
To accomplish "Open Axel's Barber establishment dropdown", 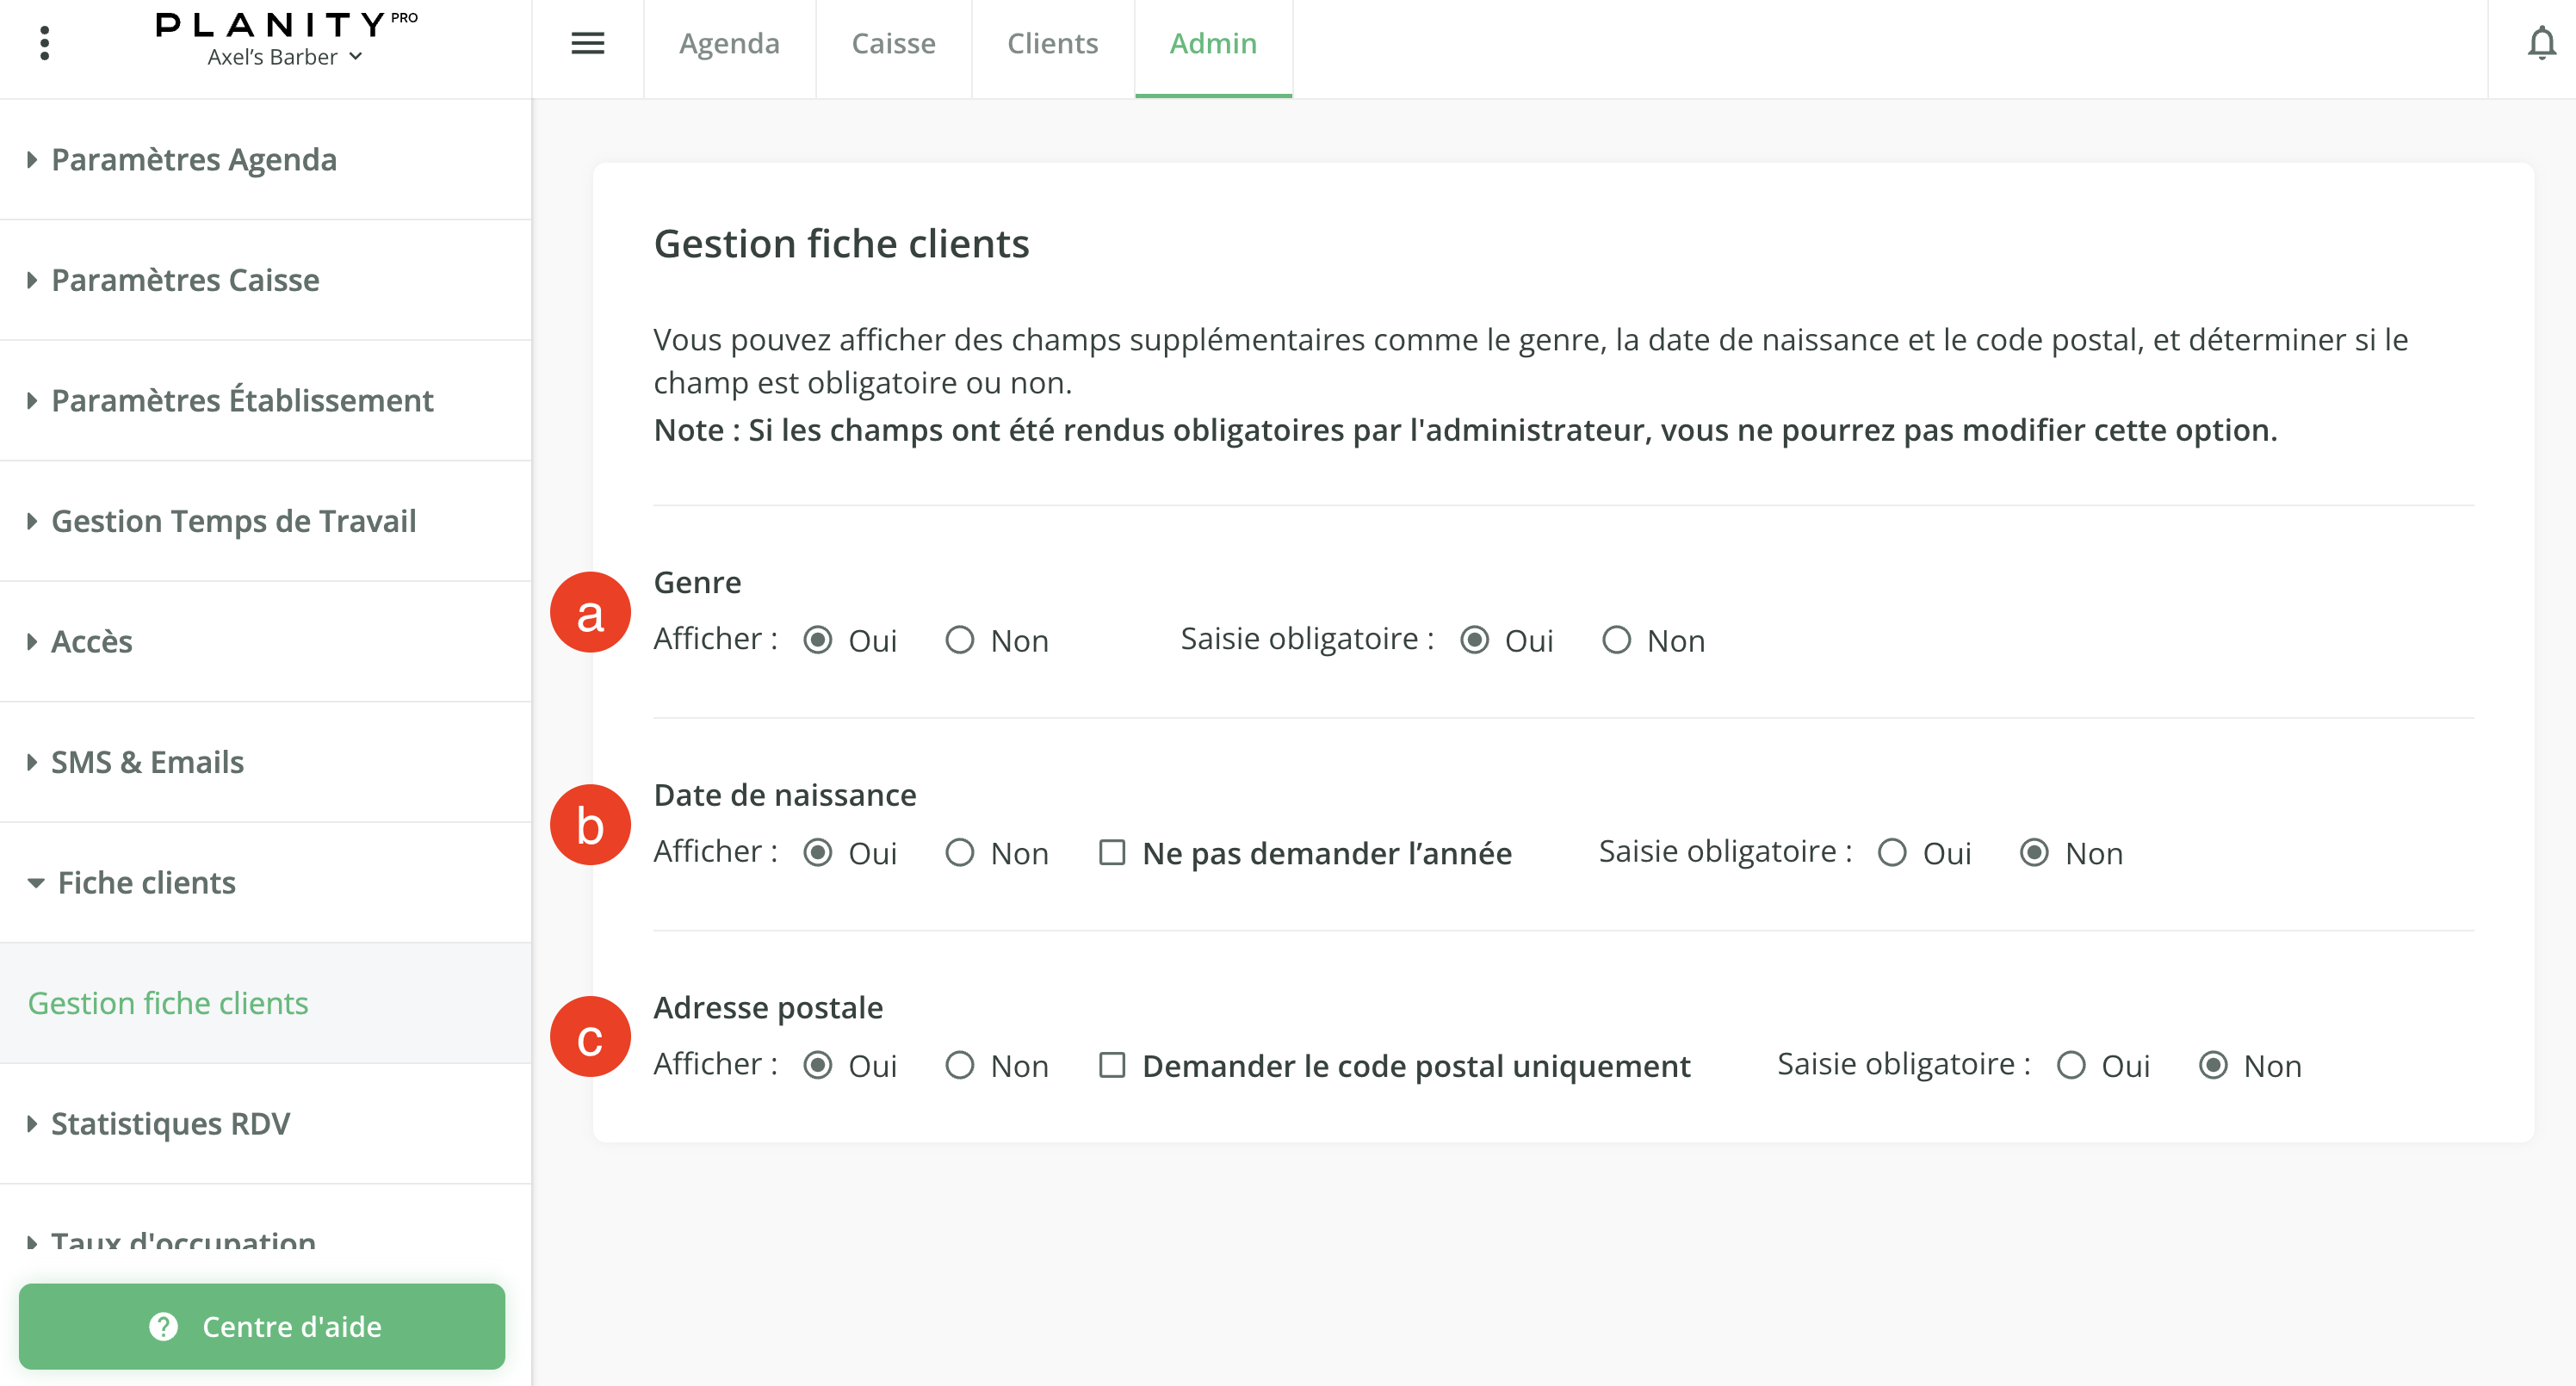I will pos(285,58).
